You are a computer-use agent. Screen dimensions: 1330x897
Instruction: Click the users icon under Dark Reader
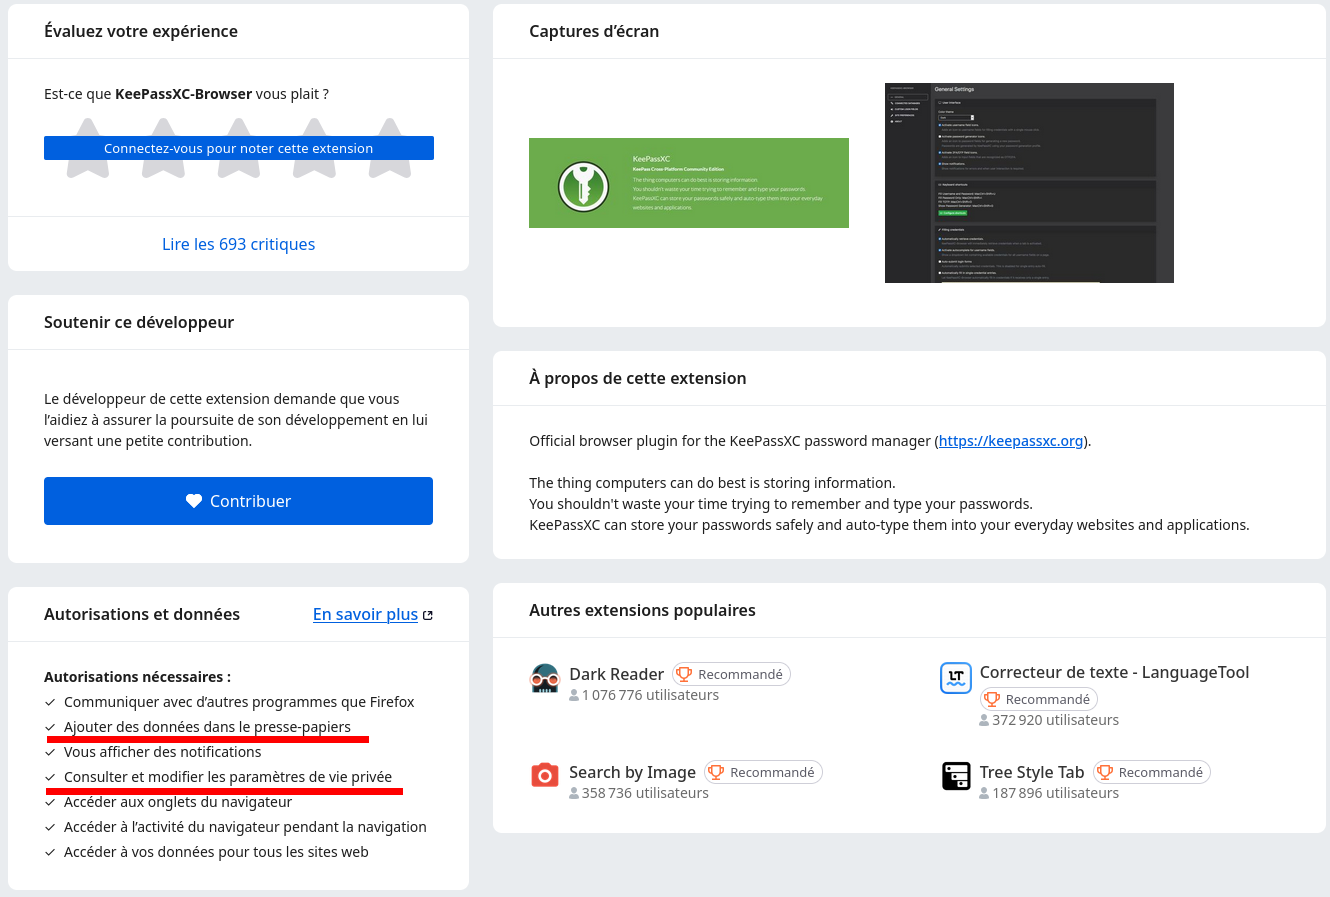574,695
